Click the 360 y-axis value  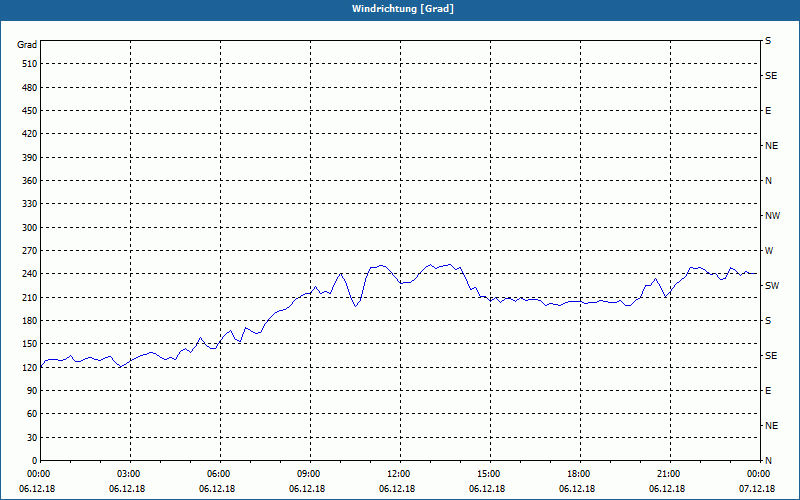point(30,181)
